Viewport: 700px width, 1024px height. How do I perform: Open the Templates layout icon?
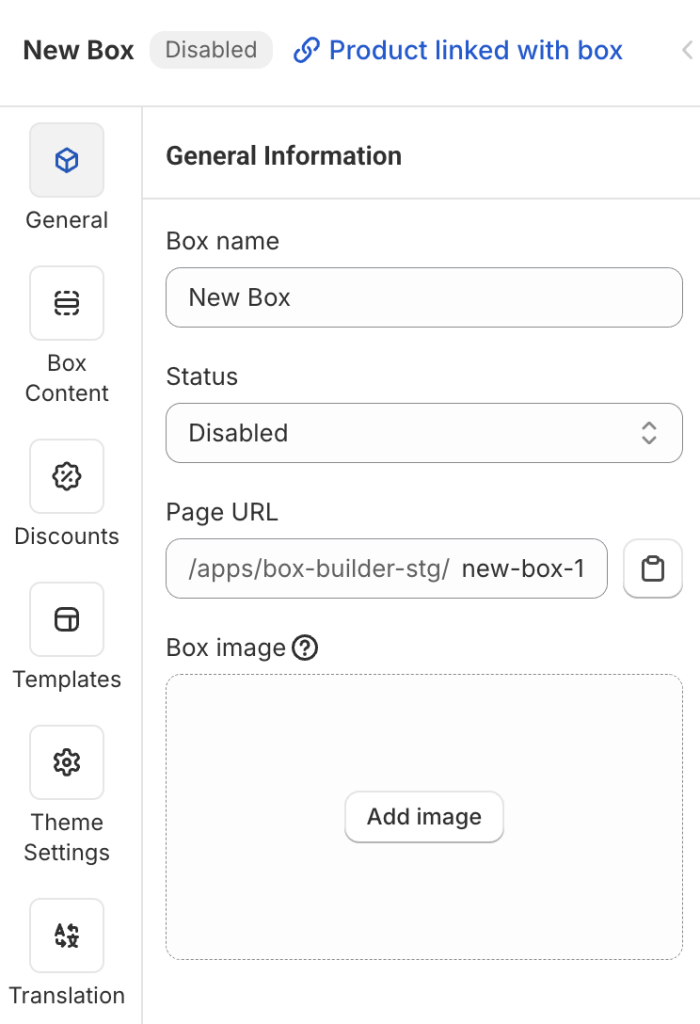click(67, 619)
